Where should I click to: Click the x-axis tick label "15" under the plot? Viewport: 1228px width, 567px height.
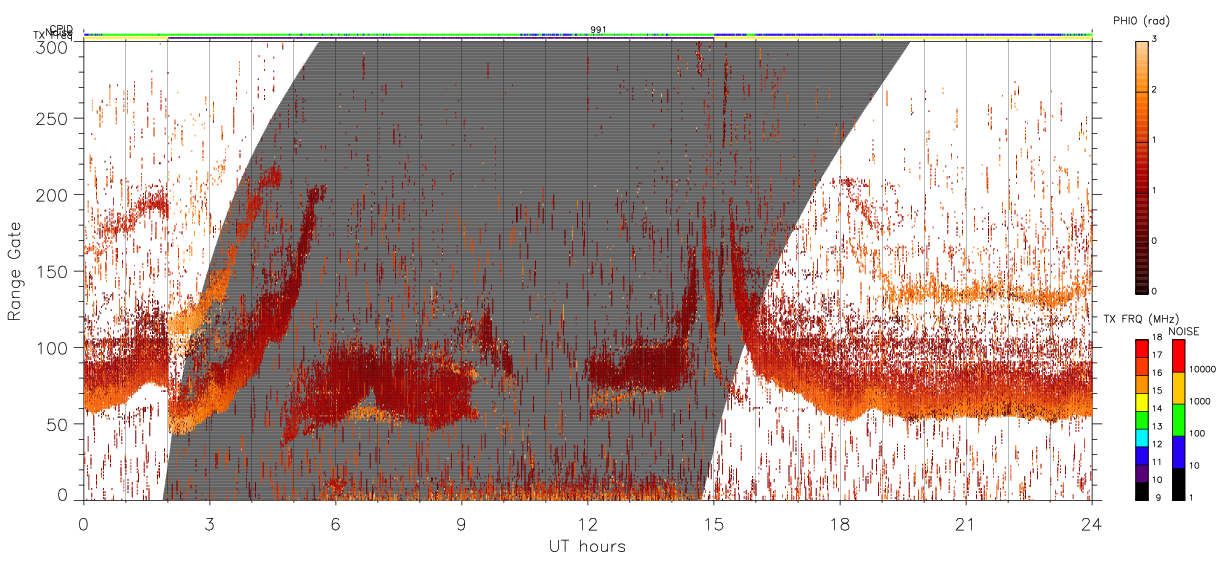tap(714, 523)
